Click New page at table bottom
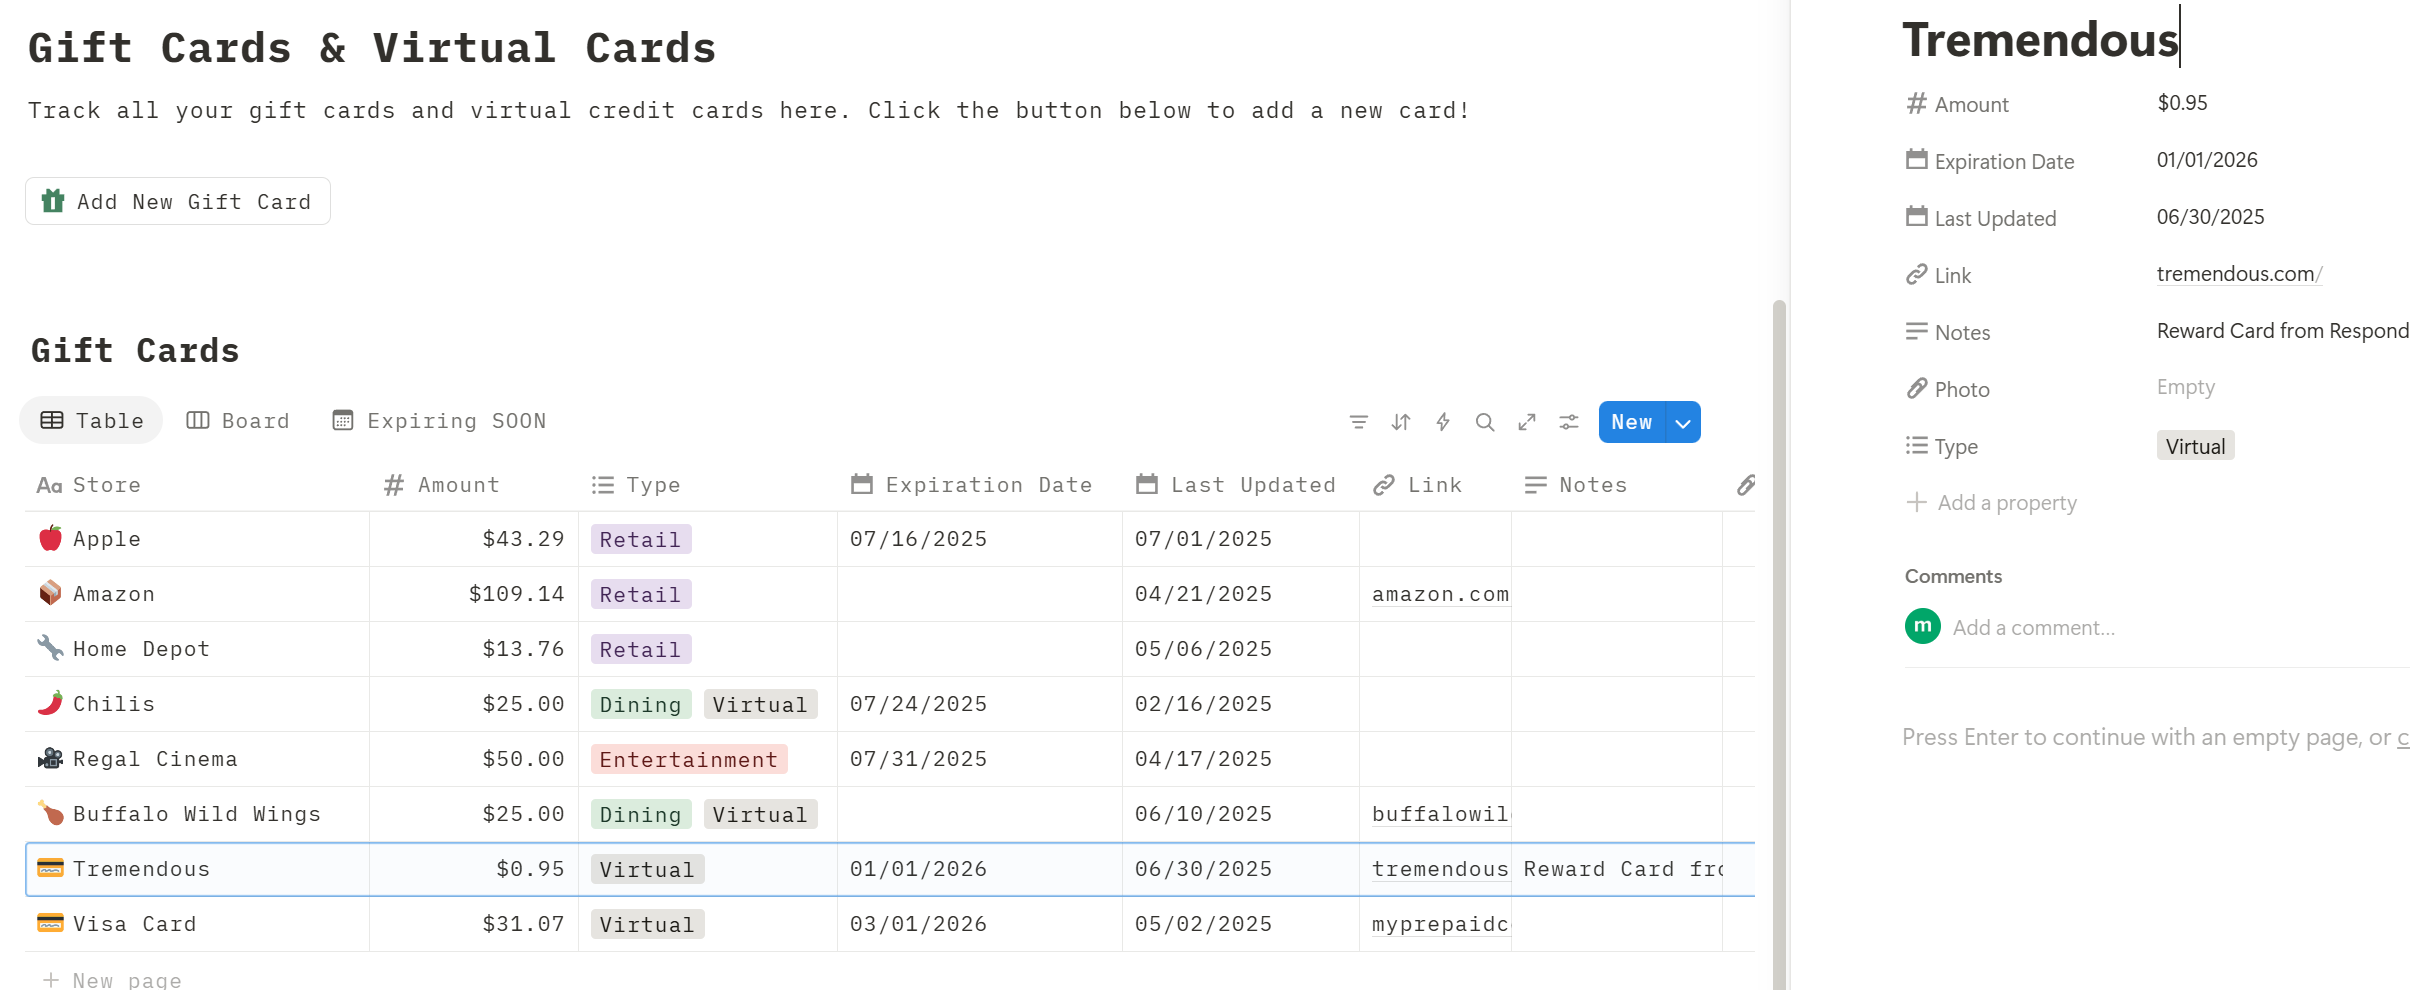Screen dimensions: 2410x990 coord(112,979)
